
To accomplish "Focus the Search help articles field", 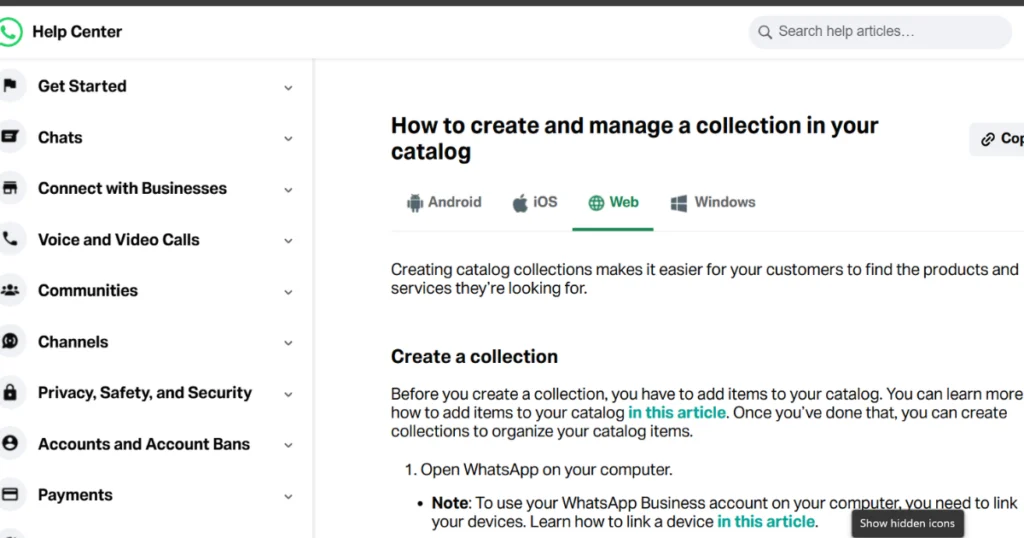I will pos(880,31).
